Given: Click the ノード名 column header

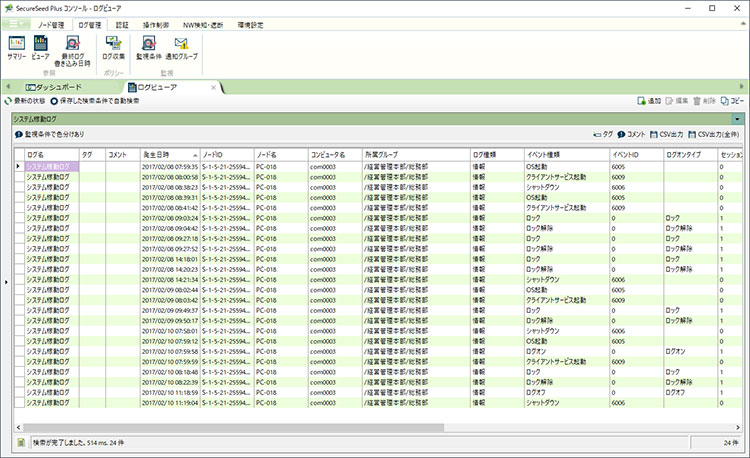Looking at the screenshot, I should pyautogui.click(x=281, y=155).
